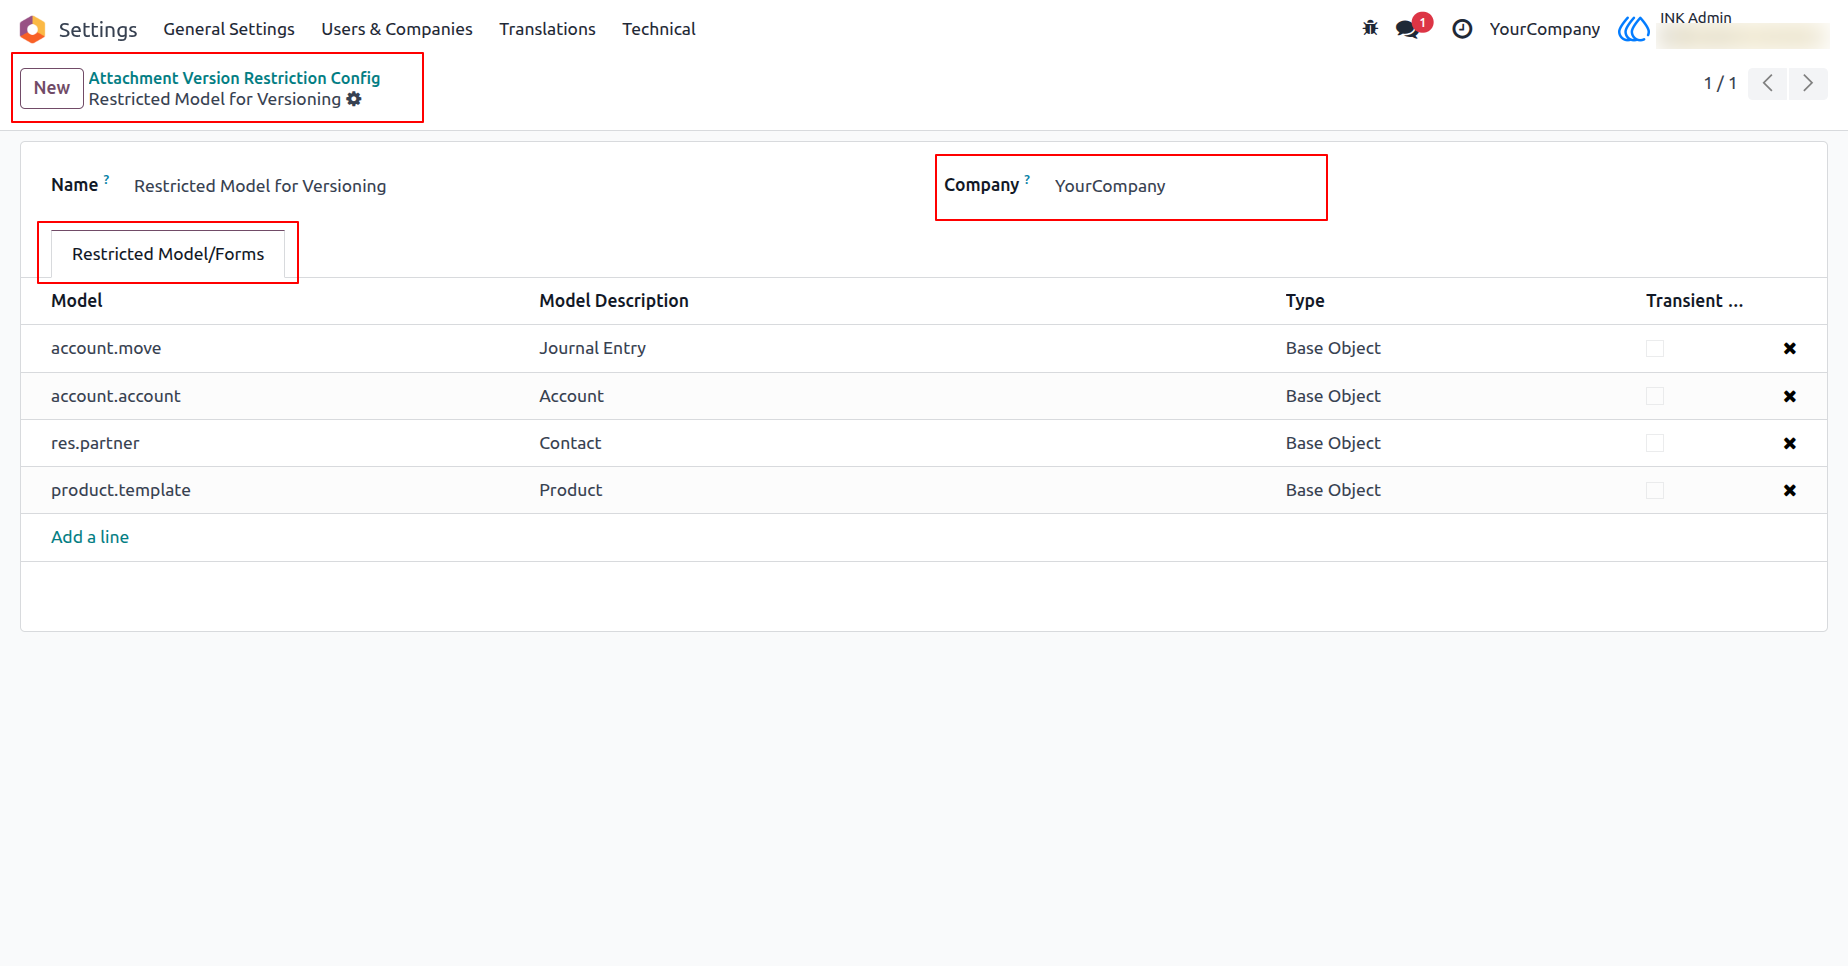Sort by the Type column header
1848x966 pixels.
point(1305,301)
